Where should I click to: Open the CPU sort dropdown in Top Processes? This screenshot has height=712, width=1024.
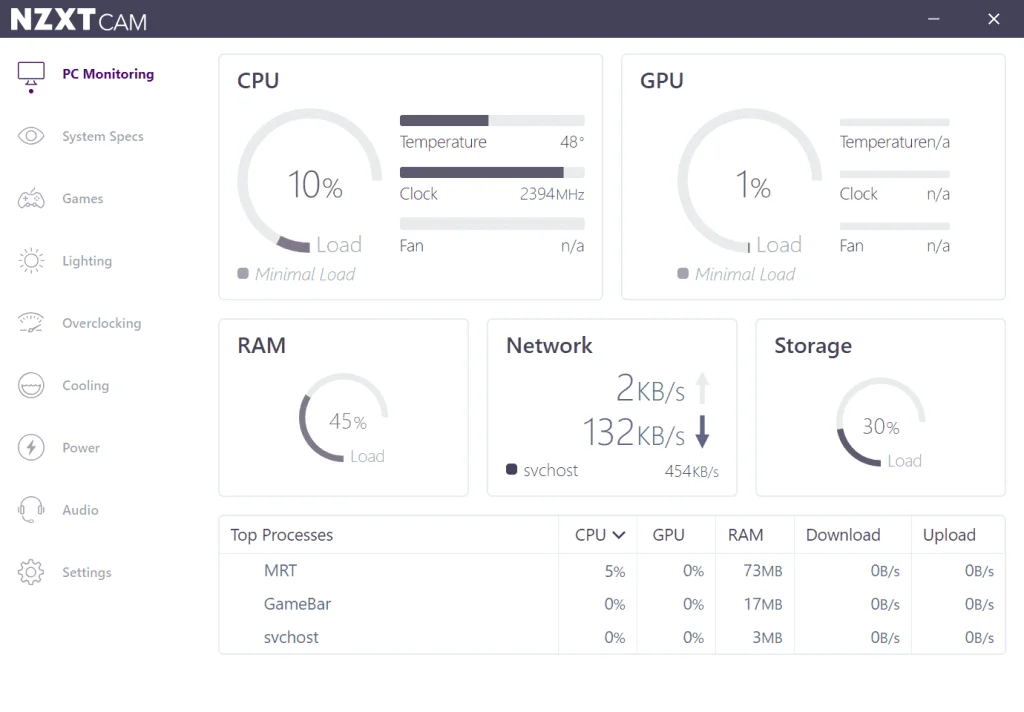(x=598, y=535)
